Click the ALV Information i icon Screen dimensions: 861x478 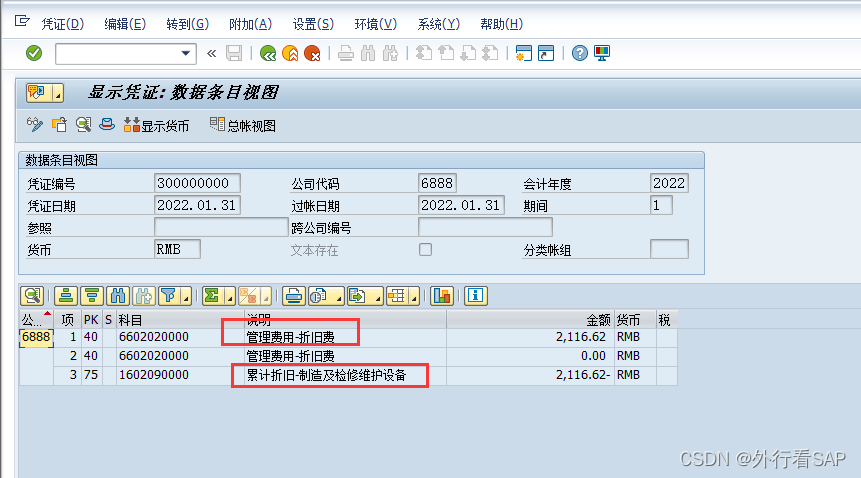[476, 296]
